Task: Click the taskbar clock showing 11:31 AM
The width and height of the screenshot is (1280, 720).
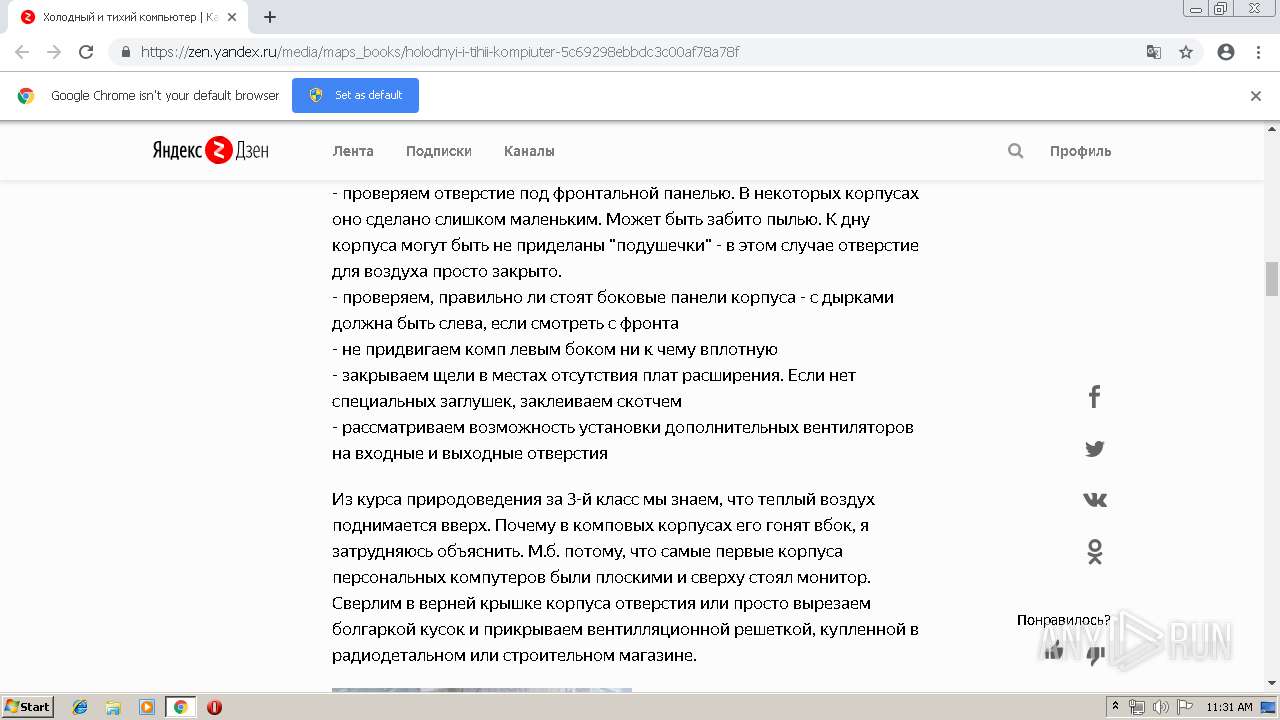Action: (x=1229, y=707)
